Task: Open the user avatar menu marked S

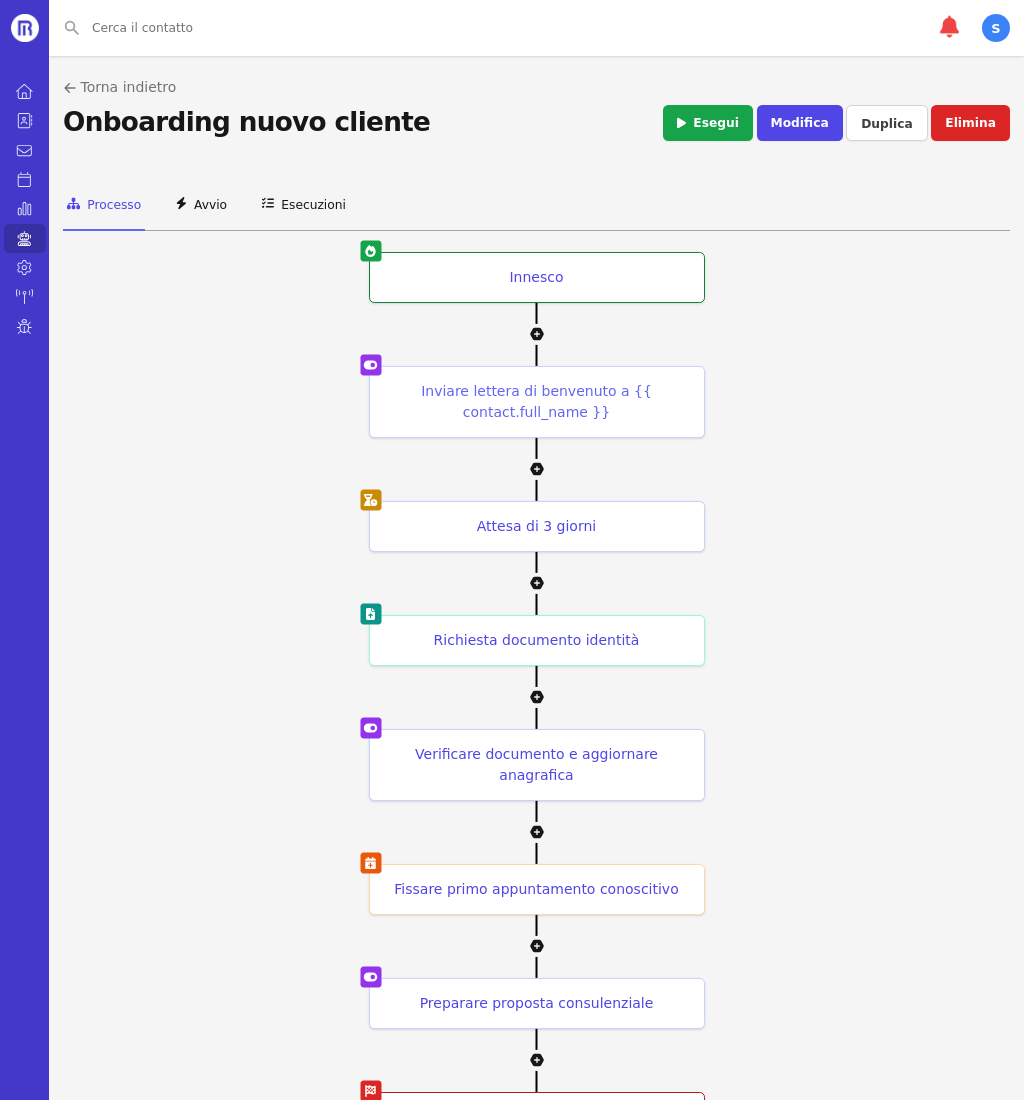Action: 995,27
